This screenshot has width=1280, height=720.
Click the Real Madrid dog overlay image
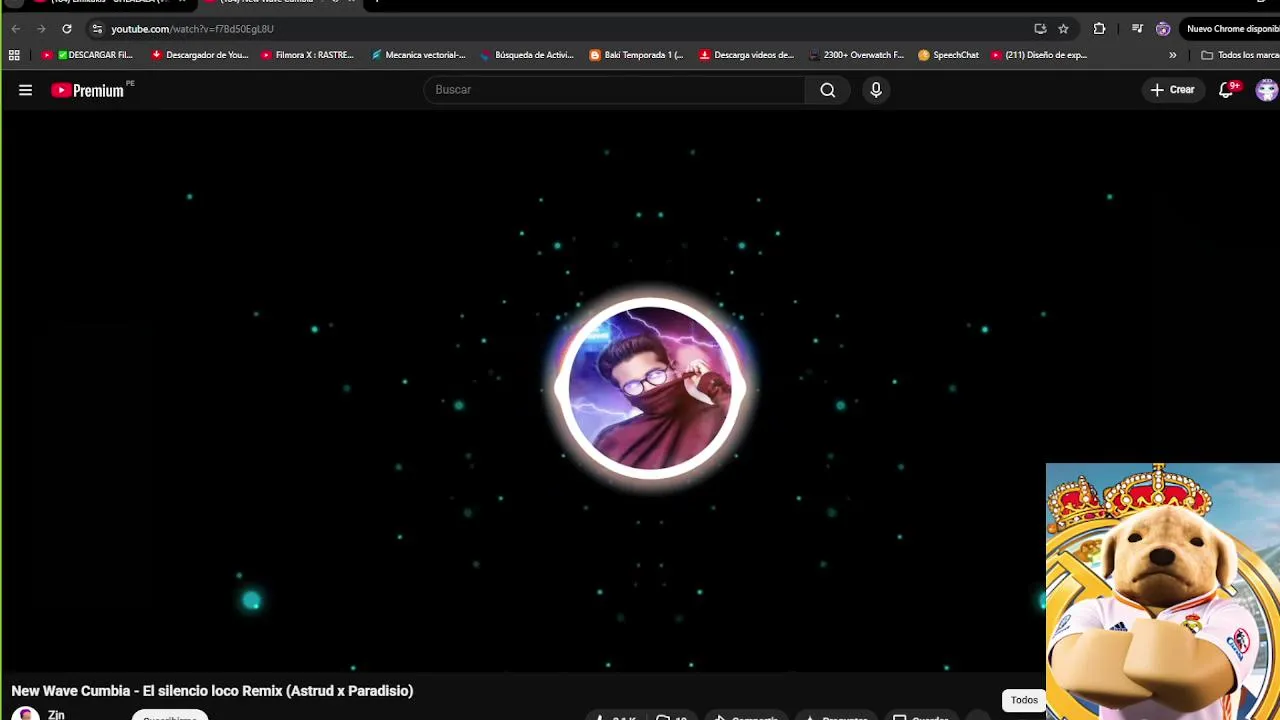pyautogui.click(x=1163, y=591)
